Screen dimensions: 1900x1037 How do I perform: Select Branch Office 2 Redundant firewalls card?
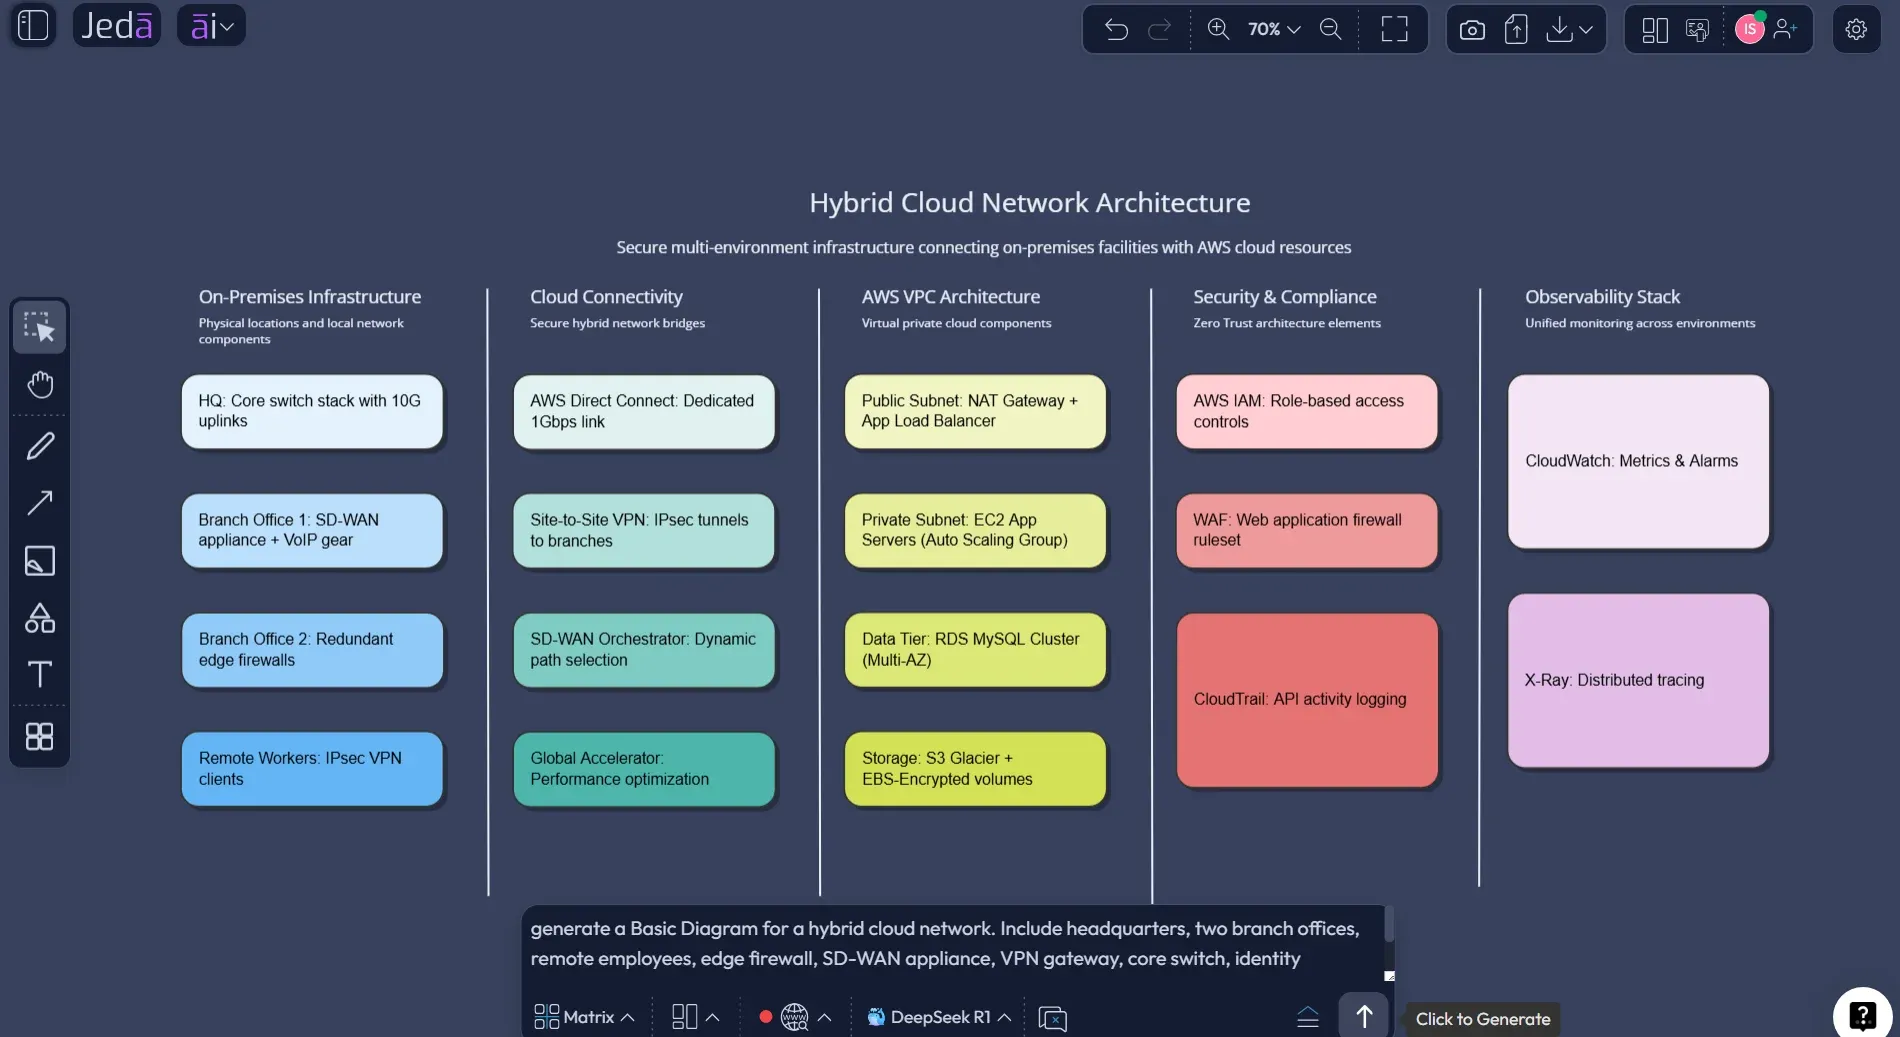click(x=312, y=649)
